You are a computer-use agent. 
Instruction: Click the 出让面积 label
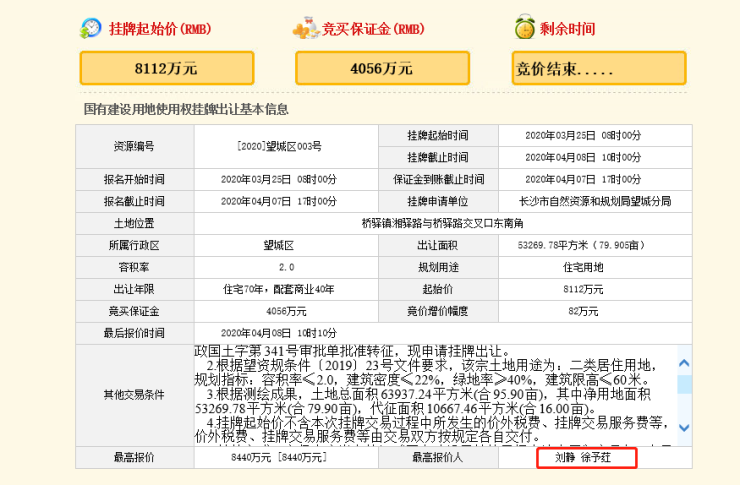[x=438, y=245]
